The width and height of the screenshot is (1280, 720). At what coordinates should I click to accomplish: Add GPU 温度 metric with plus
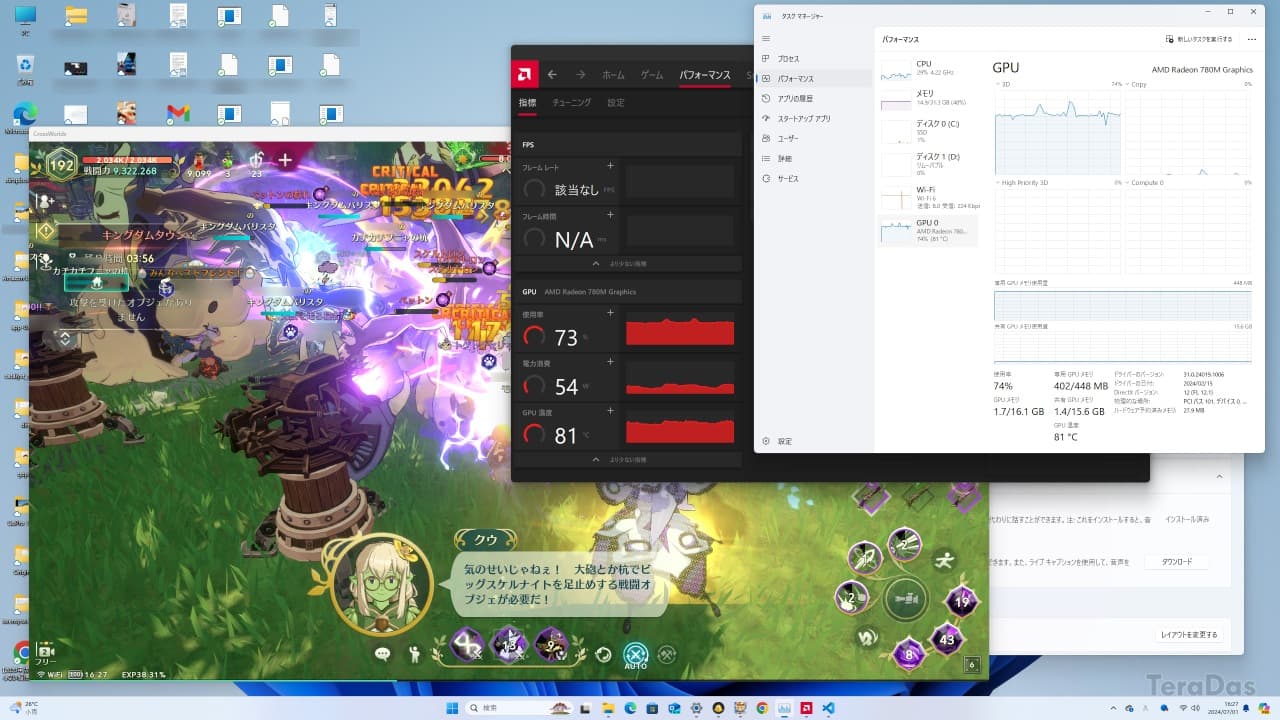tap(610, 412)
